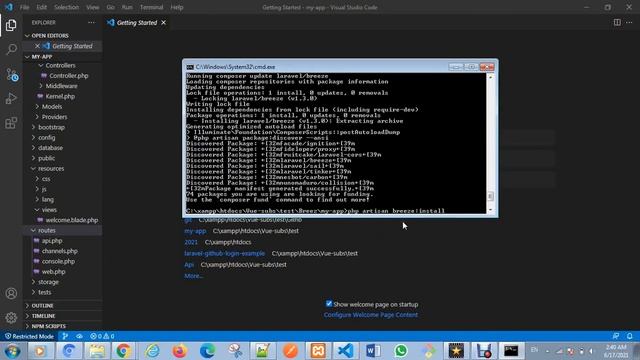Collapse the resources folder
Screen dimensions: 640x360
(51, 169)
